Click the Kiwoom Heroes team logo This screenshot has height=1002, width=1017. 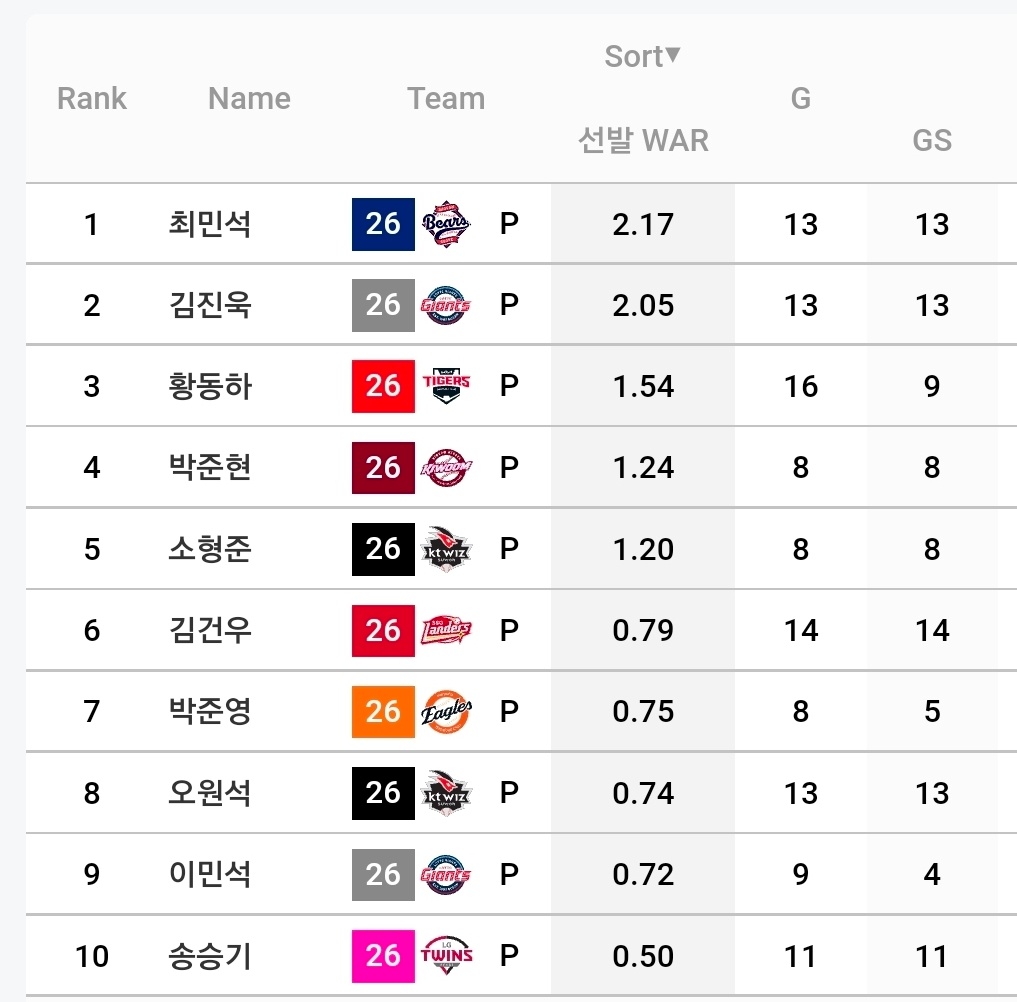(x=446, y=468)
